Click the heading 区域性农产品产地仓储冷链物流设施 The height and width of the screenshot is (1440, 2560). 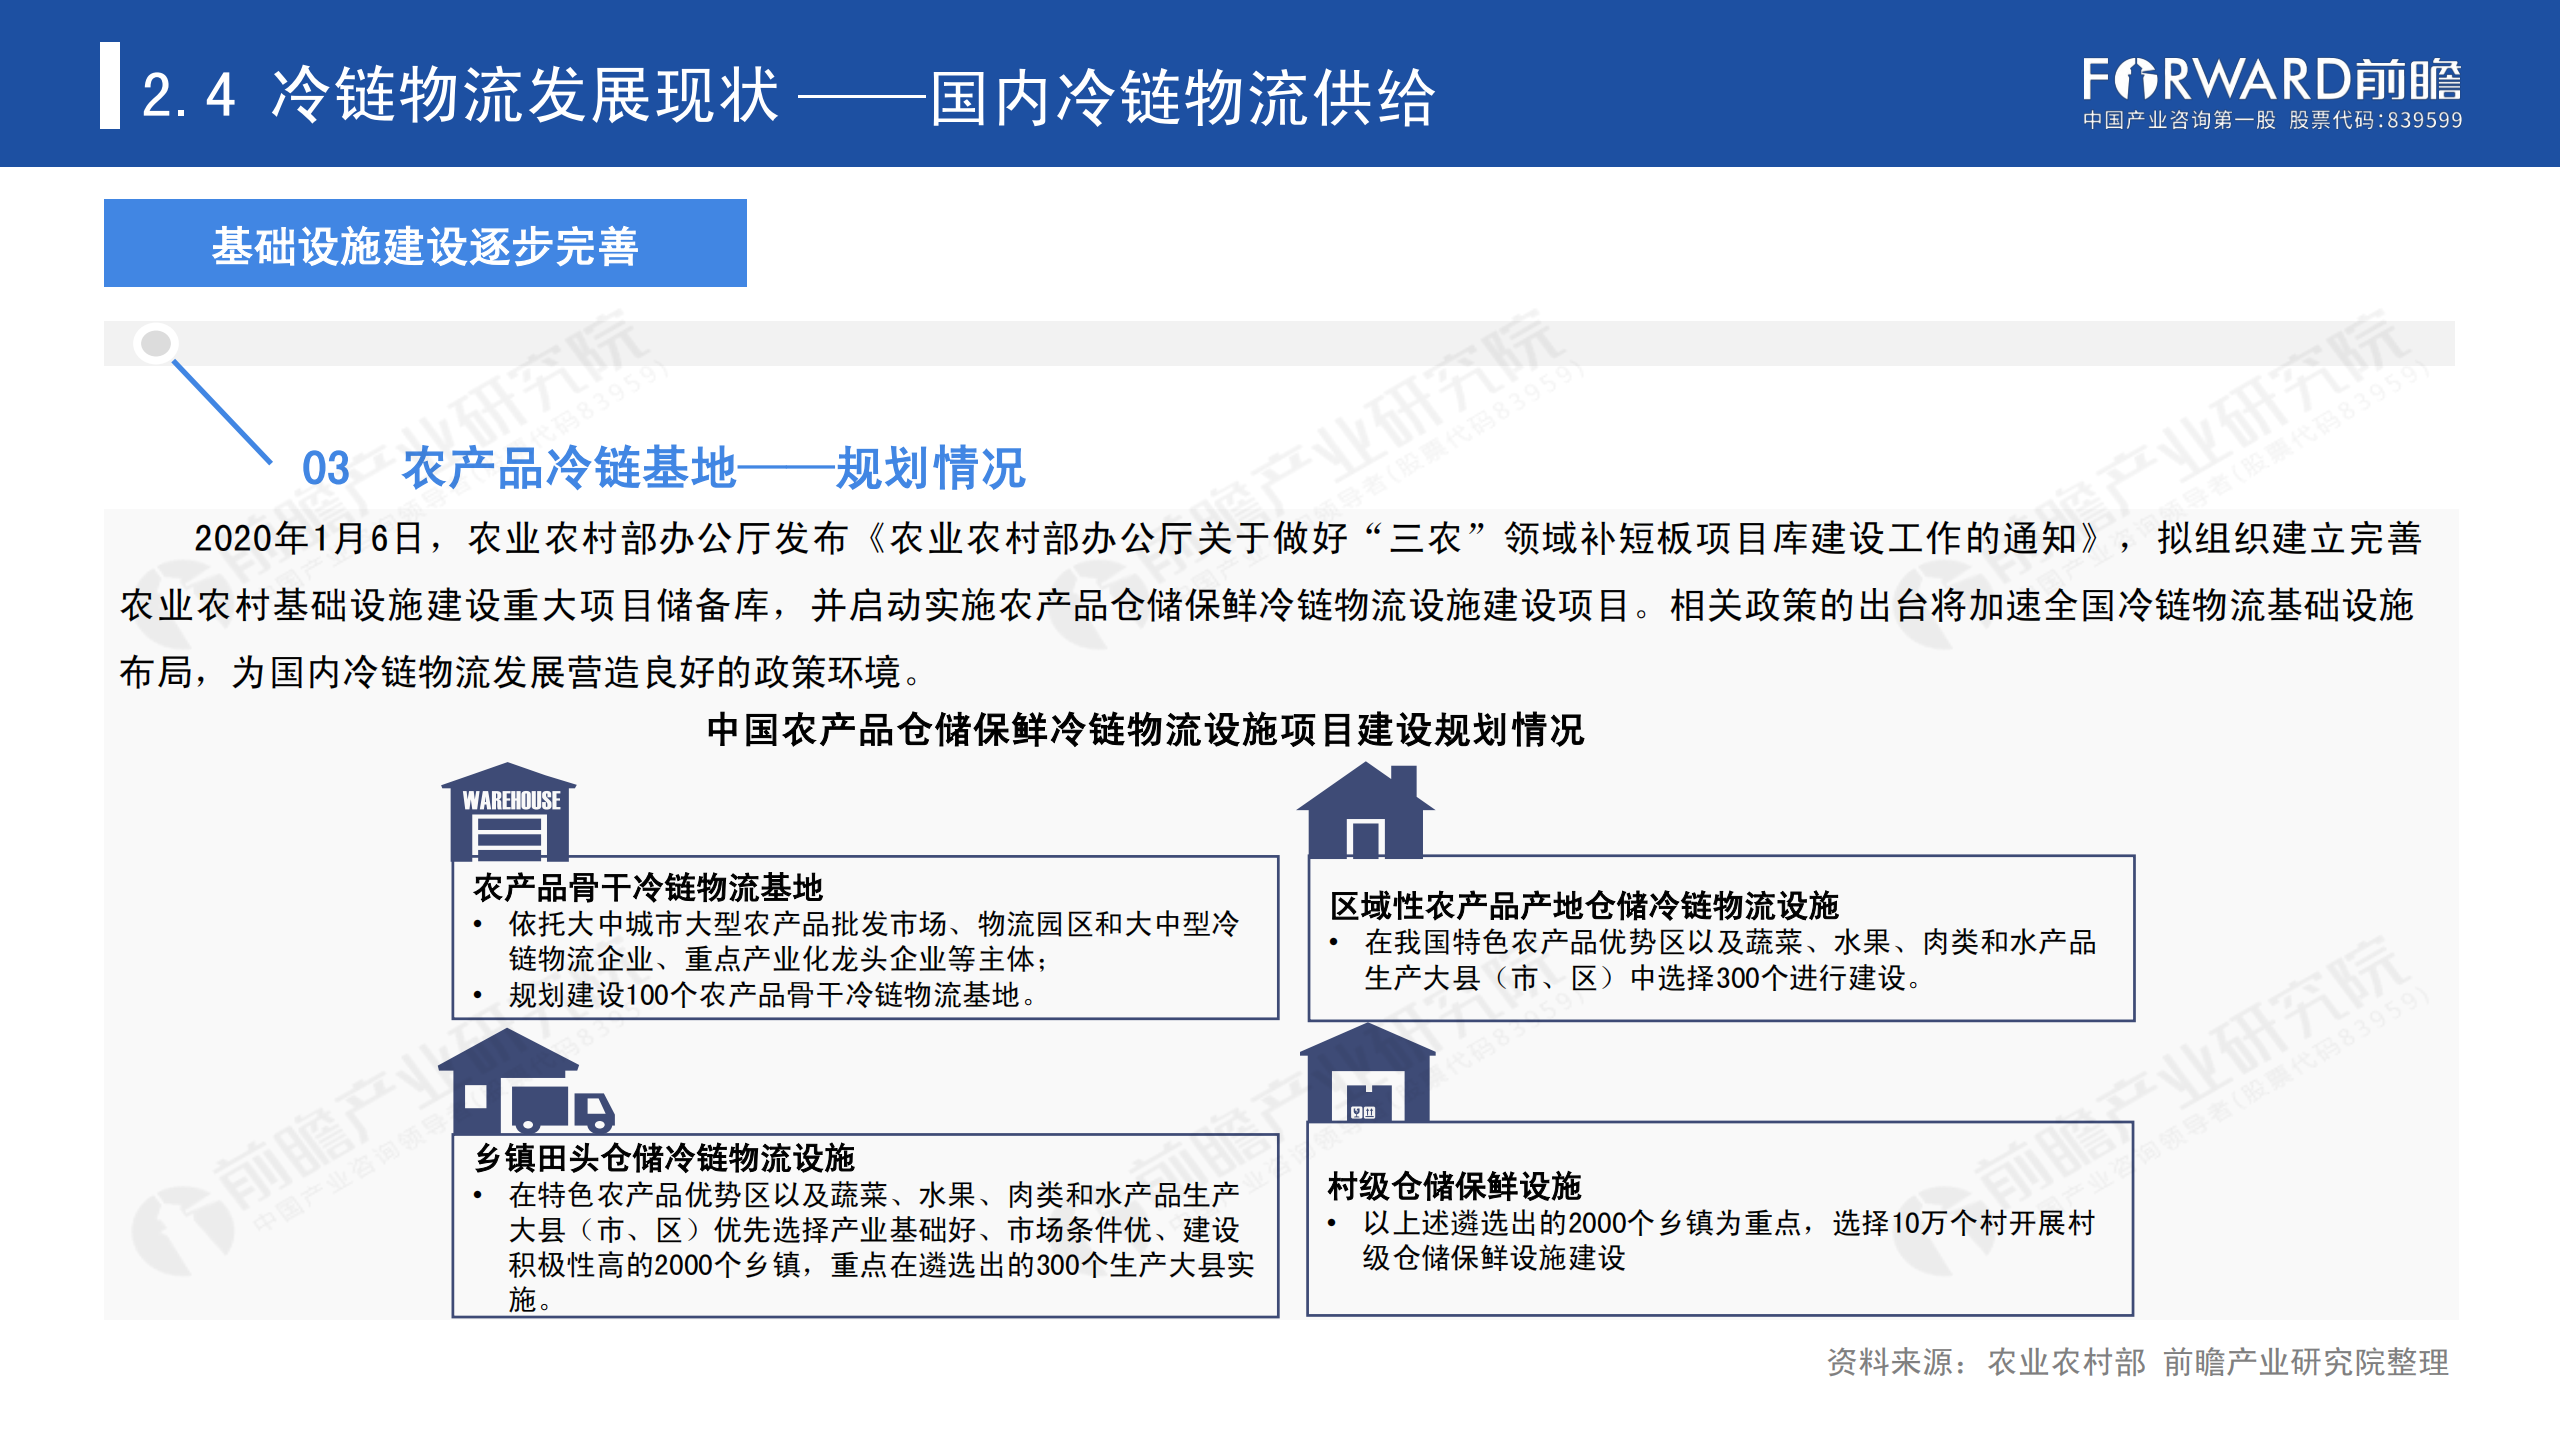(x=1584, y=905)
